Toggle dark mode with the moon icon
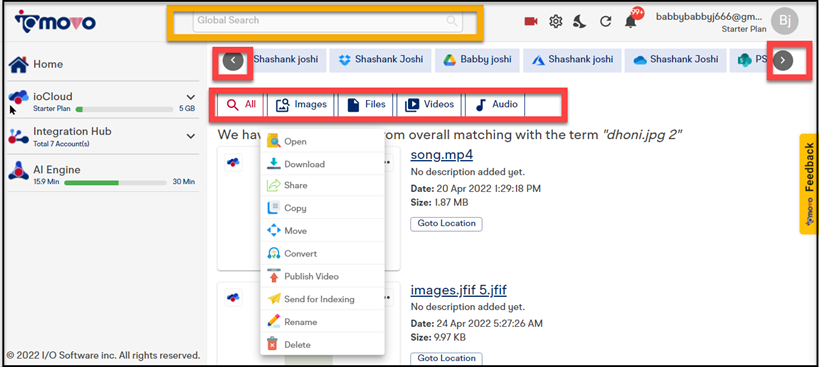The width and height of the screenshot is (819, 367). coord(579,21)
